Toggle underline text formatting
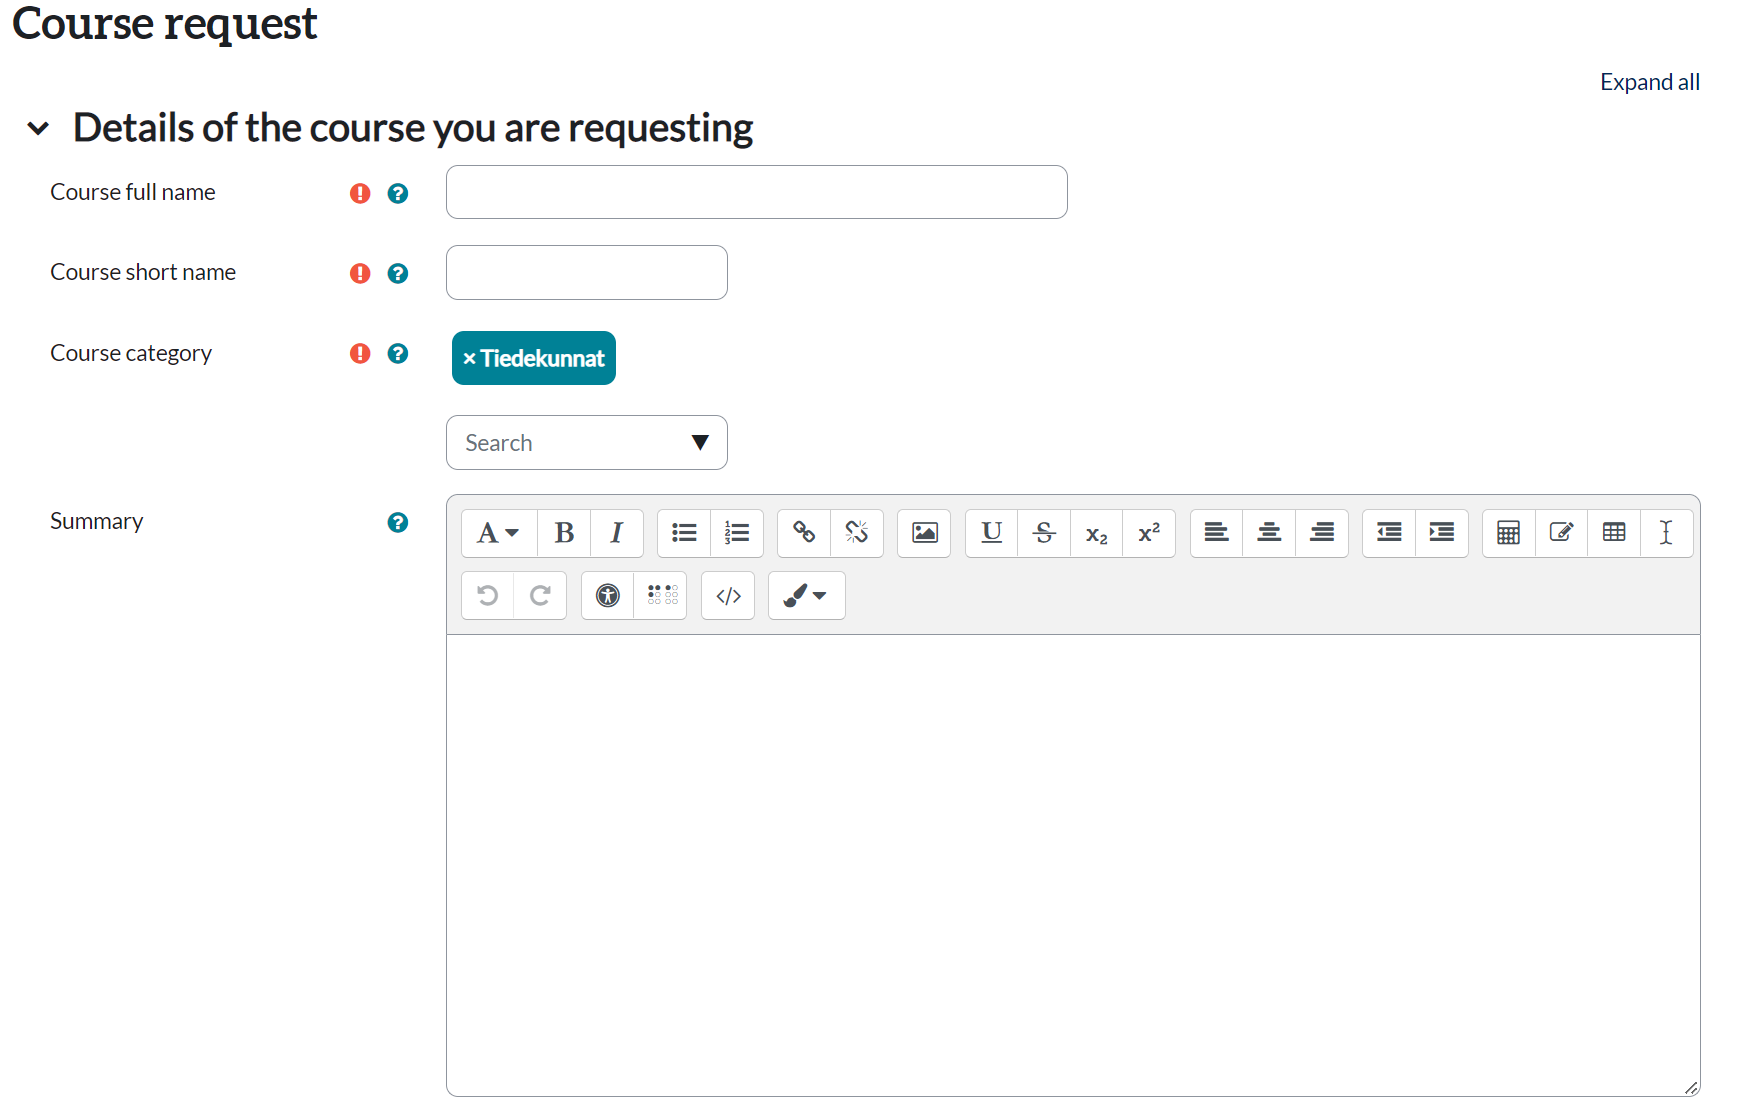This screenshot has width=1740, height=1111. tap(991, 533)
